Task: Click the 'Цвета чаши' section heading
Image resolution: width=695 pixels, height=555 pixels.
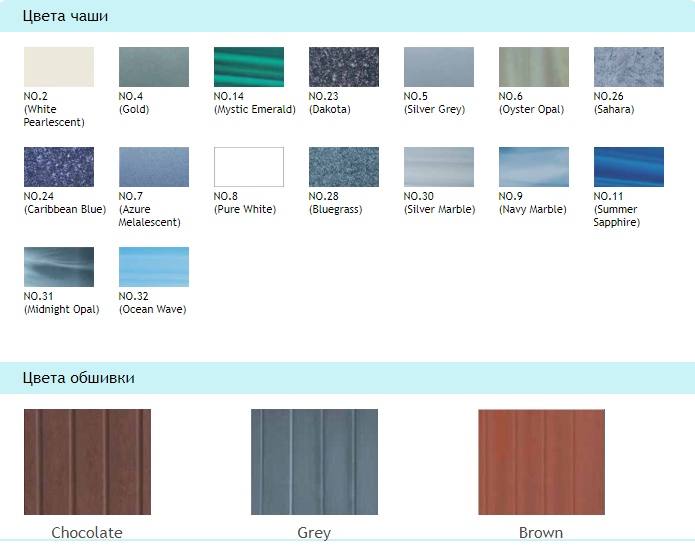Action: [65, 16]
